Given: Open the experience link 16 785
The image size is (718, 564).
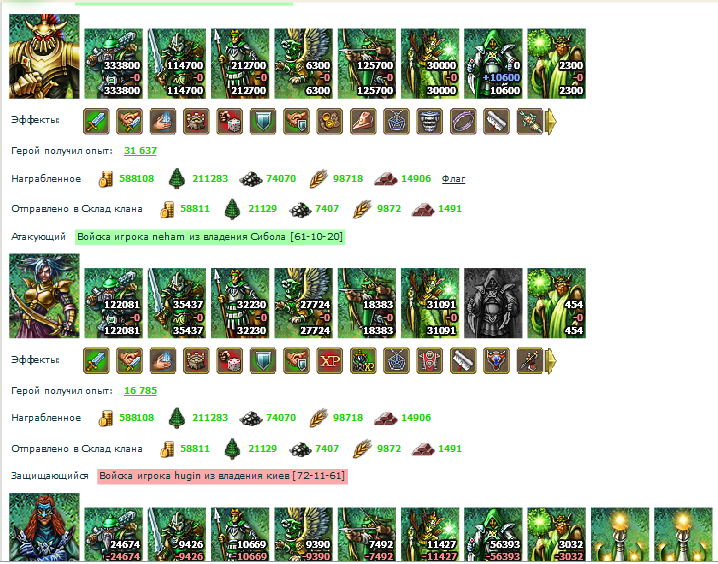Looking at the screenshot, I should tap(140, 390).
